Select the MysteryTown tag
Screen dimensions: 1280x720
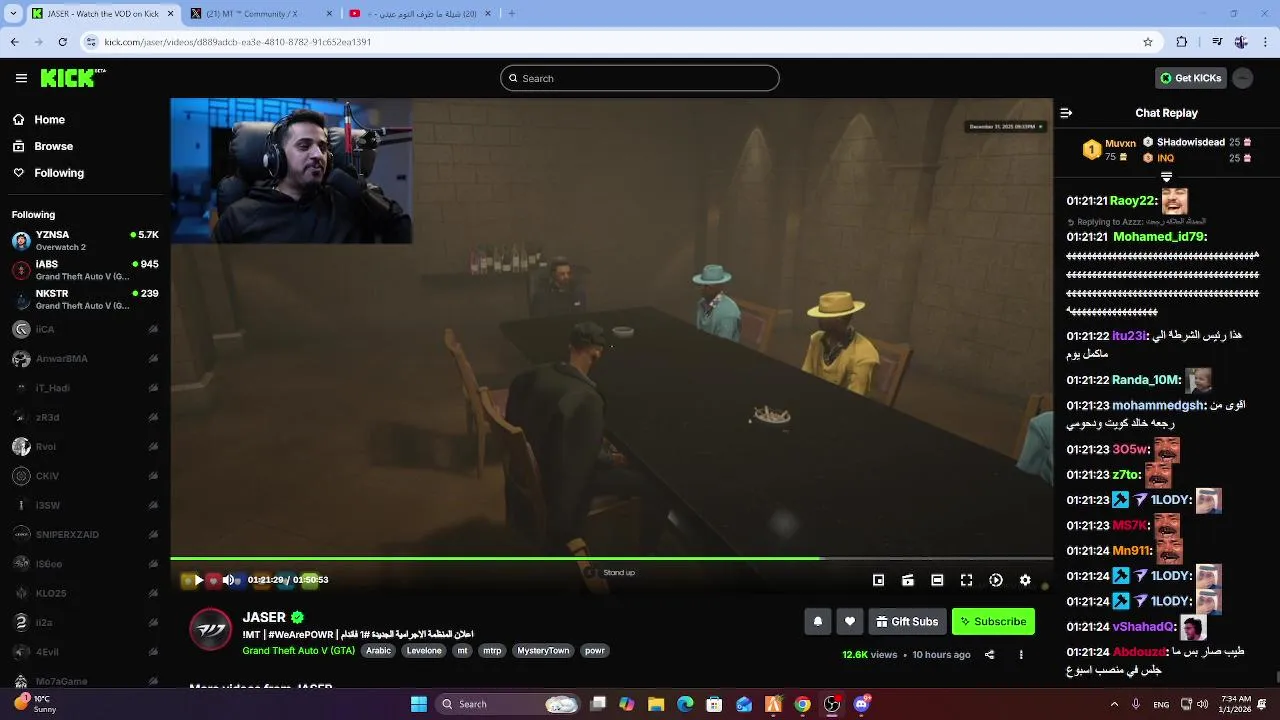(543, 651)
